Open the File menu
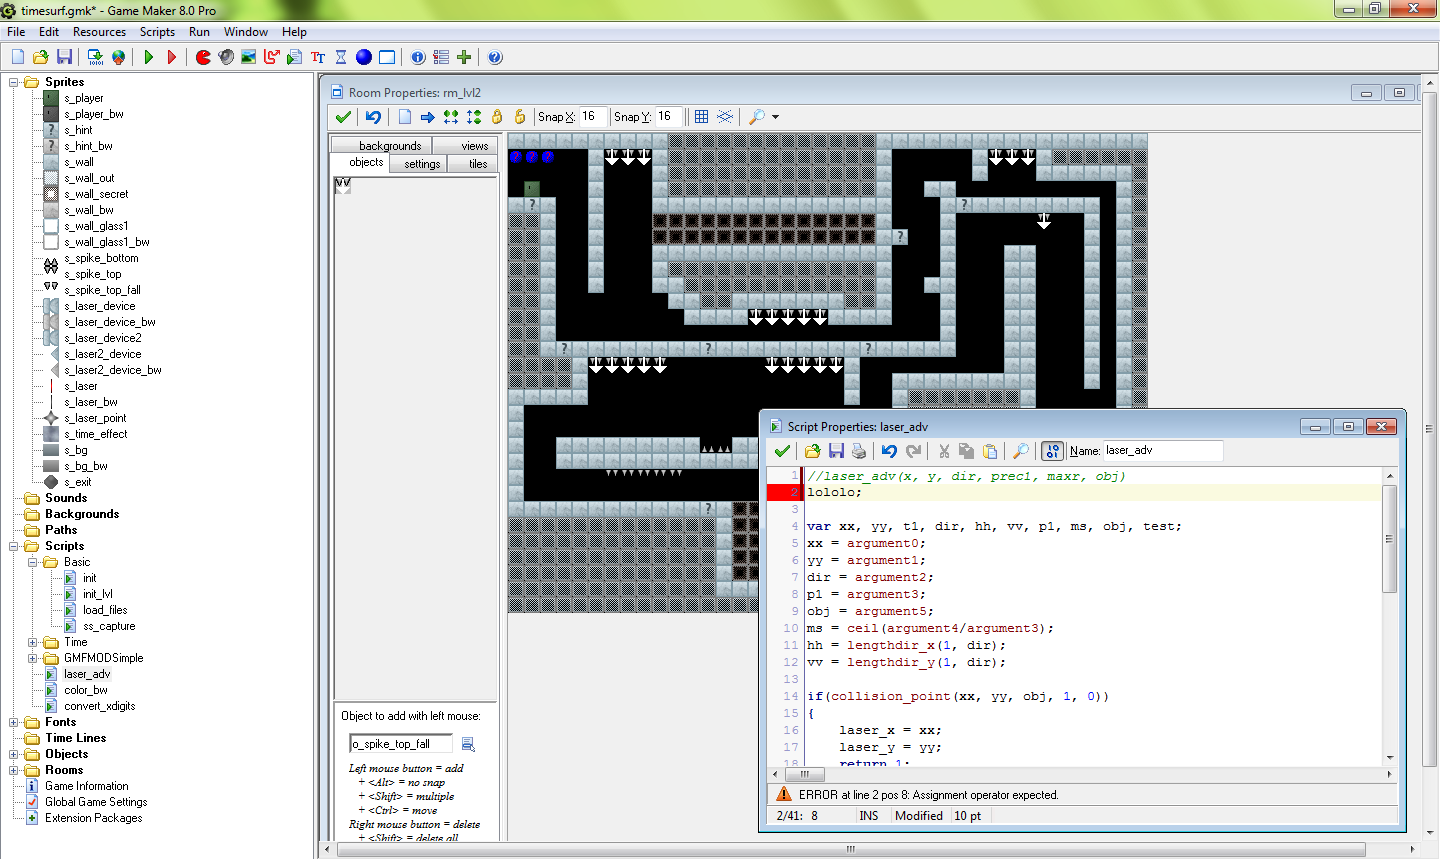 16,32
